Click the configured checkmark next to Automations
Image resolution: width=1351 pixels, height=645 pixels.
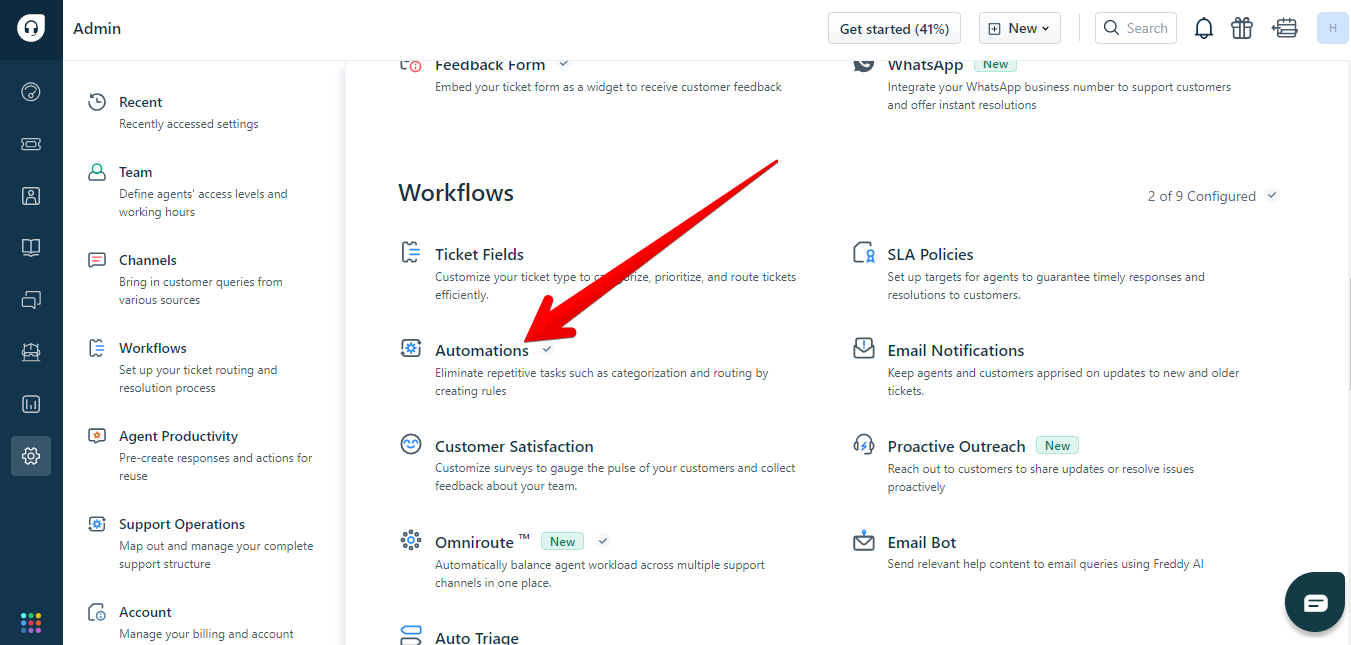coord(546,349)
